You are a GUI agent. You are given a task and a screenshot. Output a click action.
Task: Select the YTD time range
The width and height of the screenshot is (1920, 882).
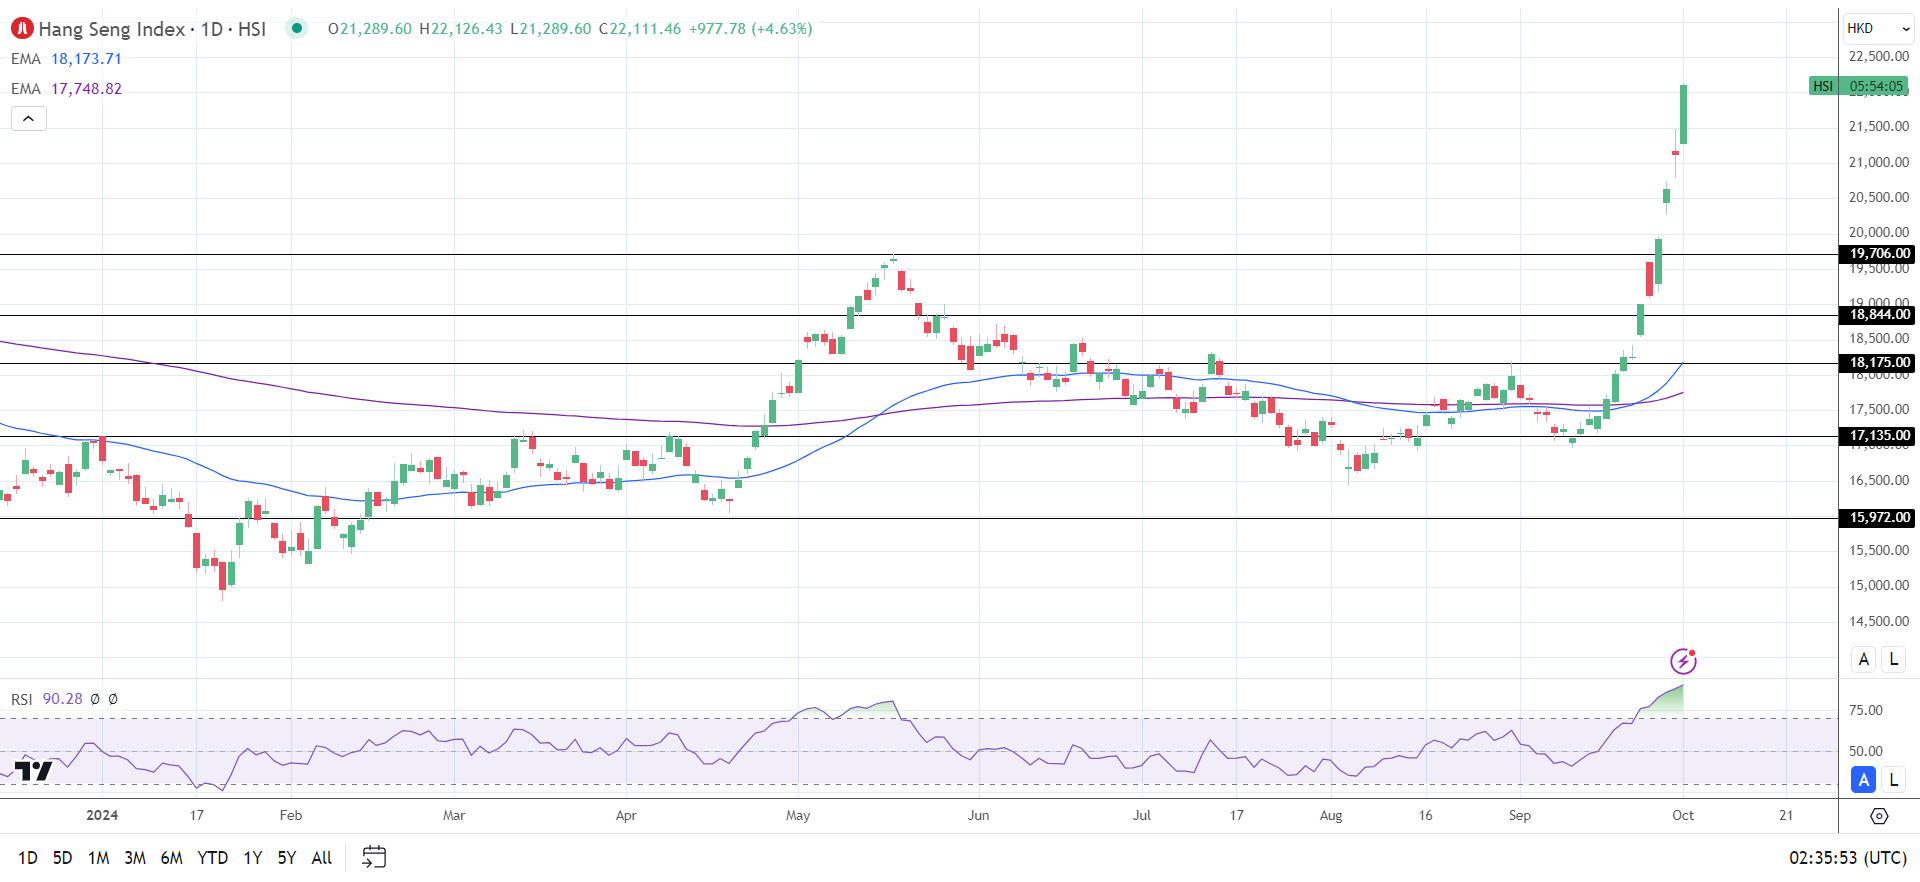point(213,858)
